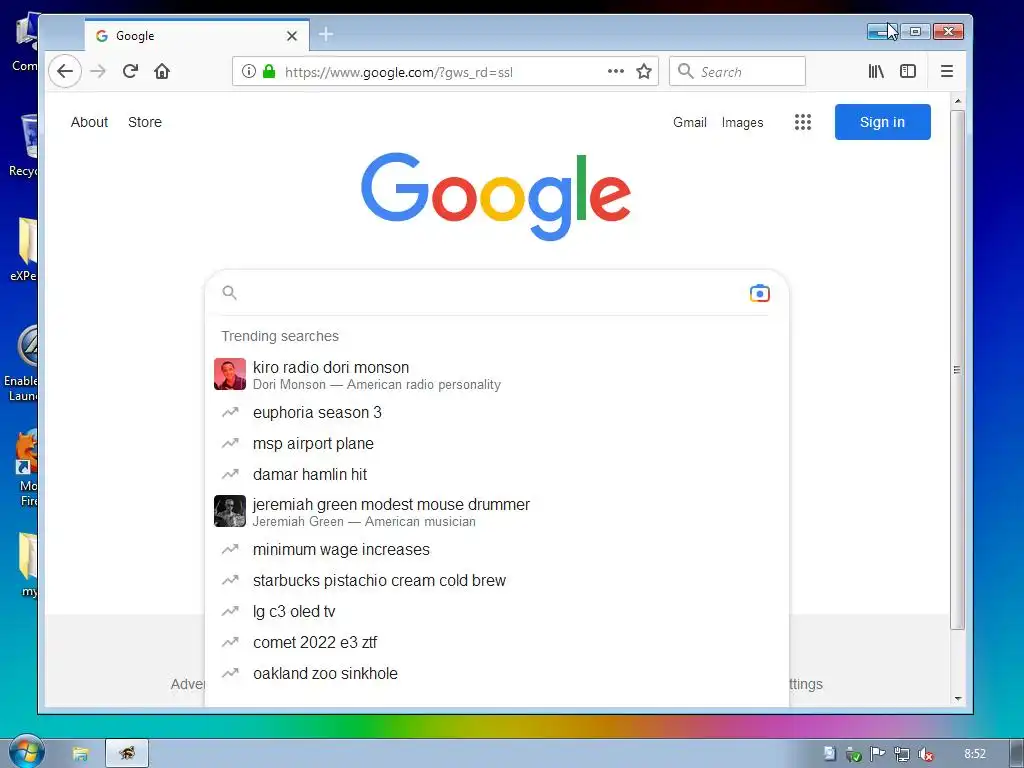Select suggestion lg c3 oled tv

tap(496, 611)
